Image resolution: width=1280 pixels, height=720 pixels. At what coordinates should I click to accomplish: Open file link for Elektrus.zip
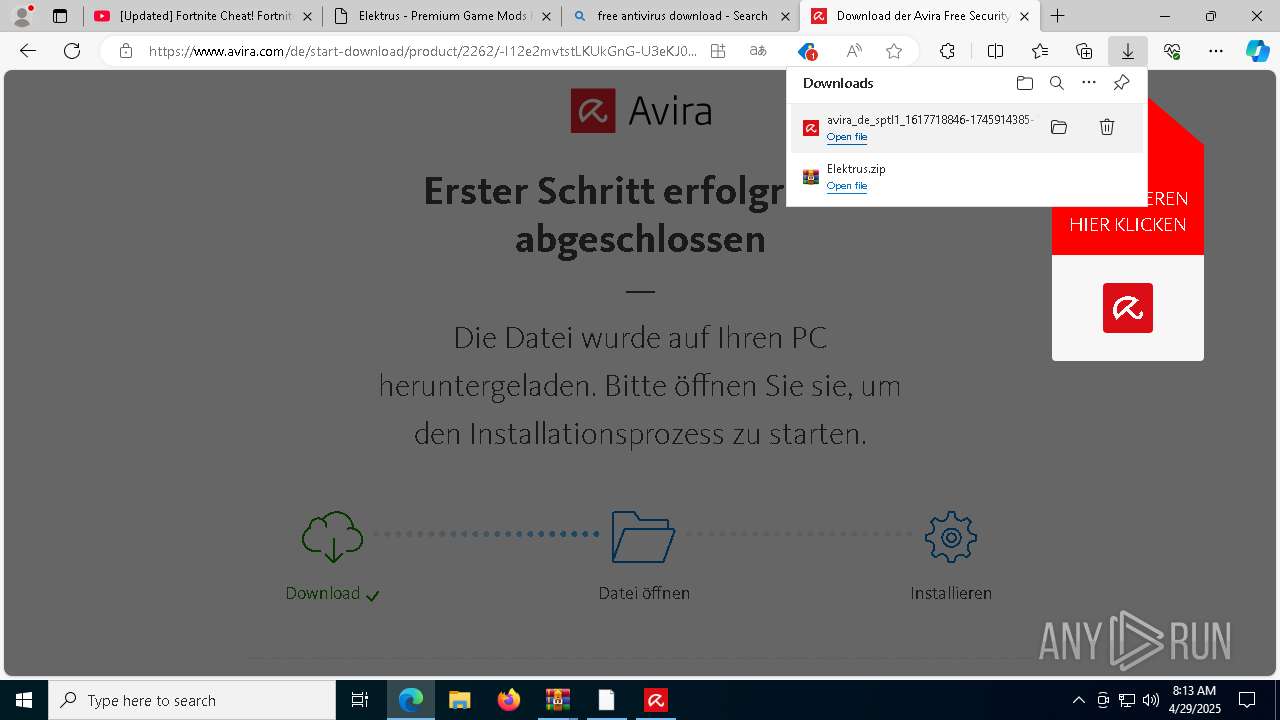847,186
